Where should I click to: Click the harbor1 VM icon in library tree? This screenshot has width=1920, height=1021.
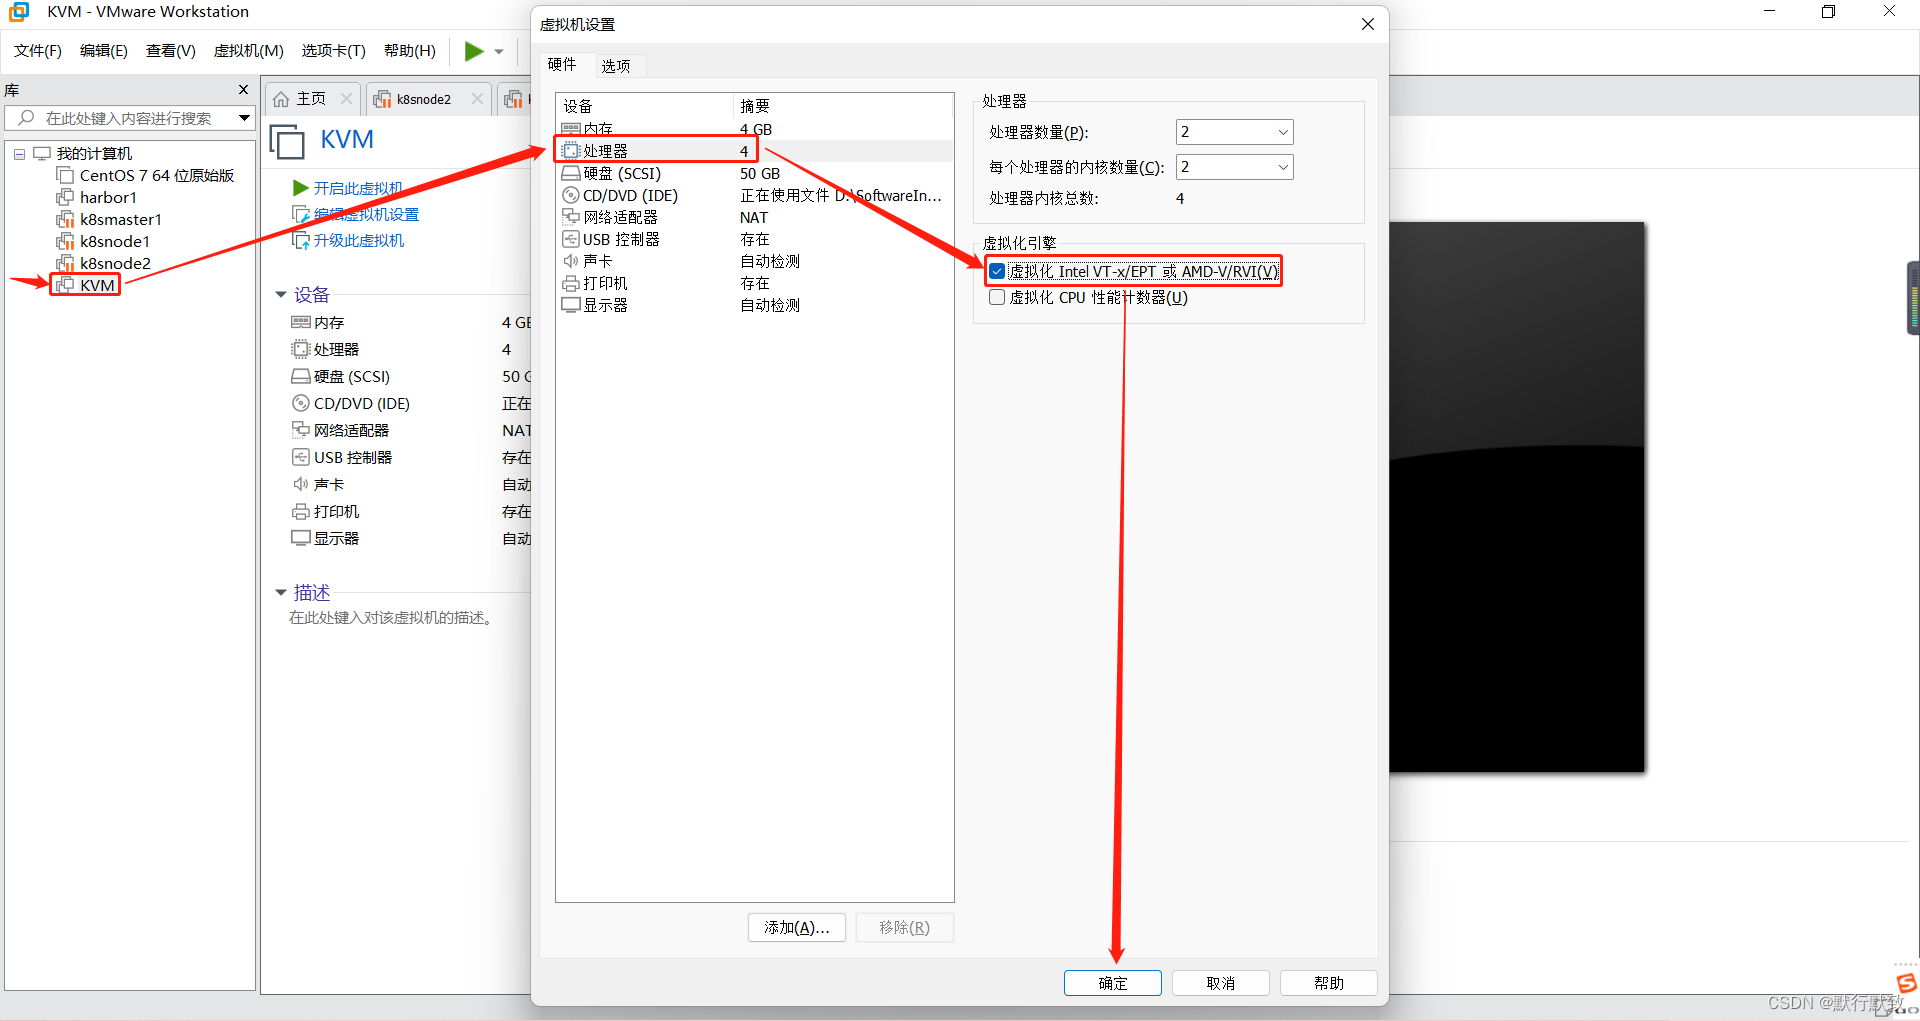click(x=66, y=198)
